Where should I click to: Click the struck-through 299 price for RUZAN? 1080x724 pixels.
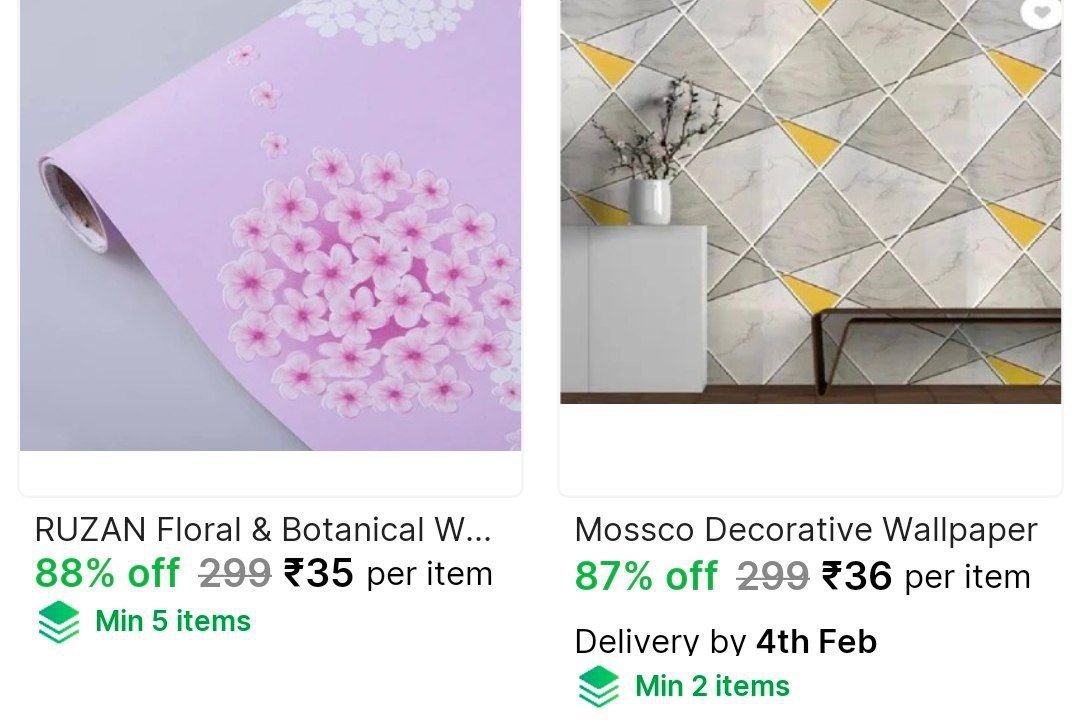coord(235,573)
